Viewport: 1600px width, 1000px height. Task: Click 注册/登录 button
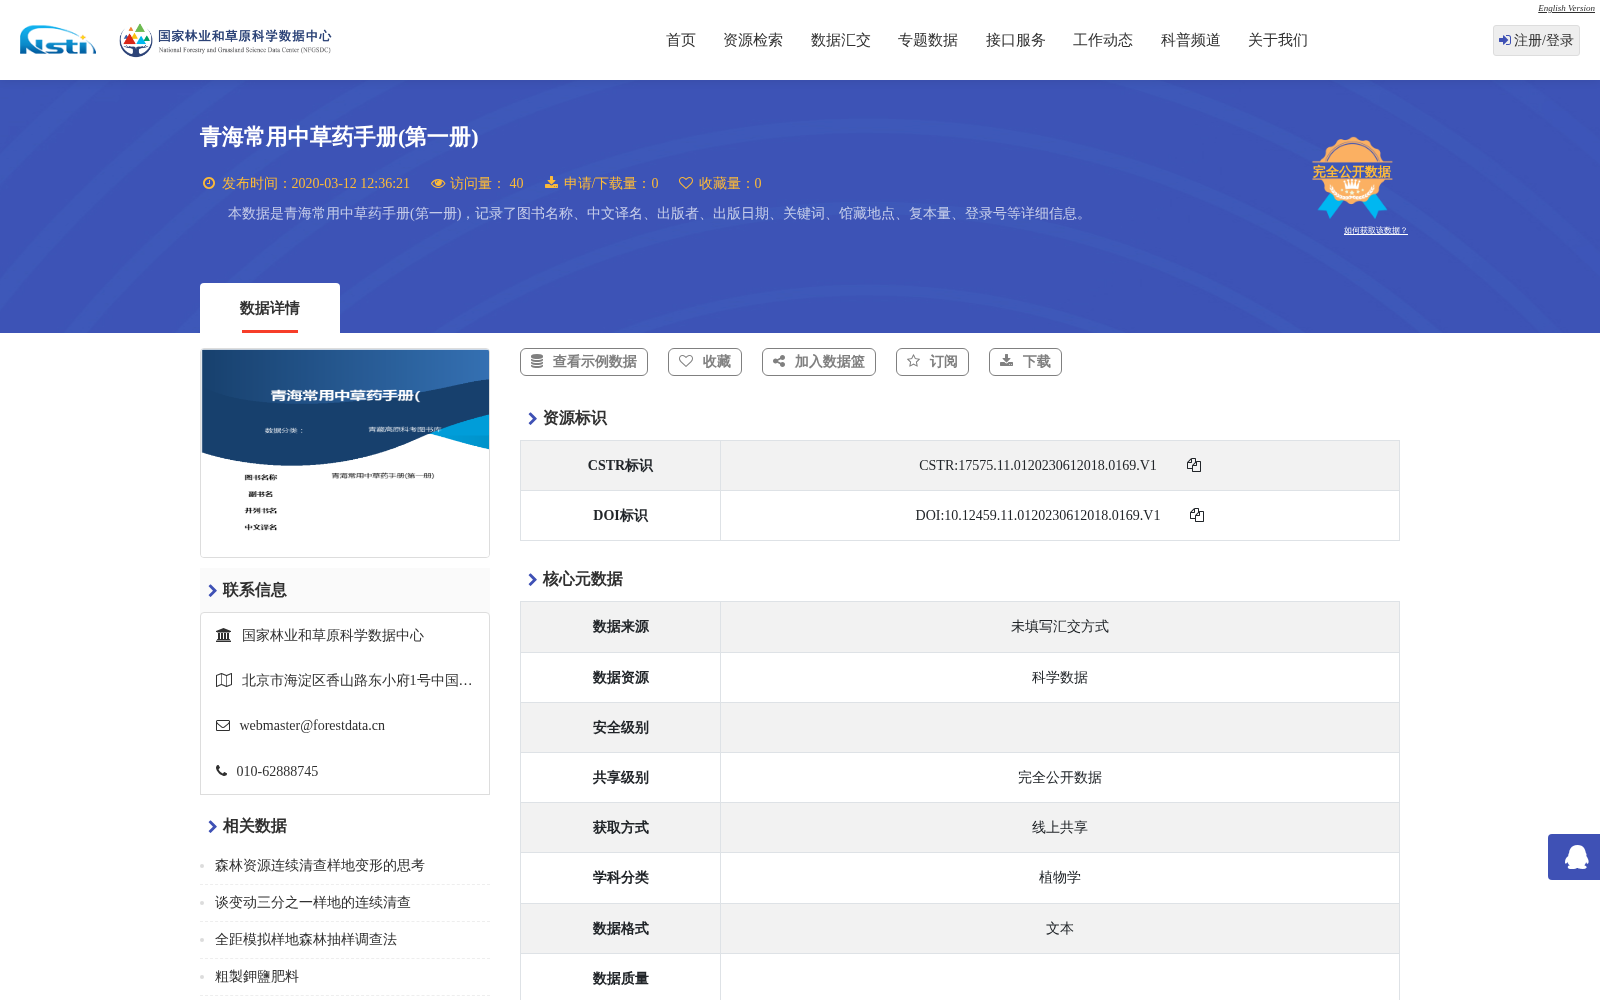[1536, 40]
